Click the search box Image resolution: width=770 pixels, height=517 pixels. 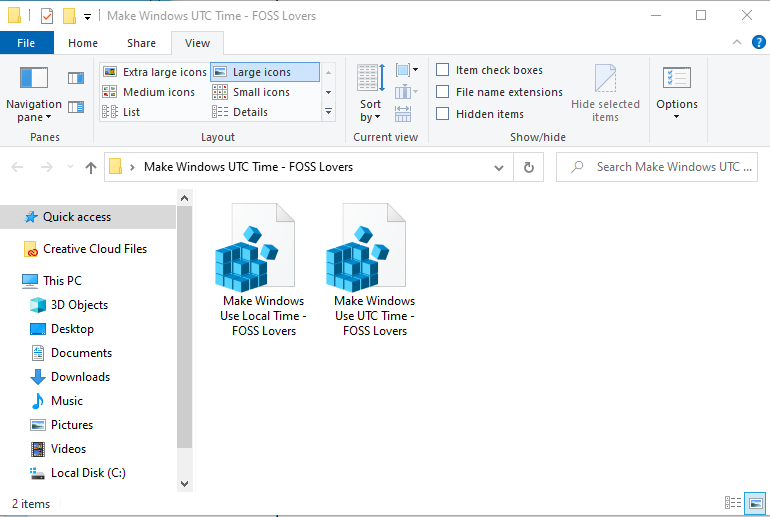coord(657,167)
